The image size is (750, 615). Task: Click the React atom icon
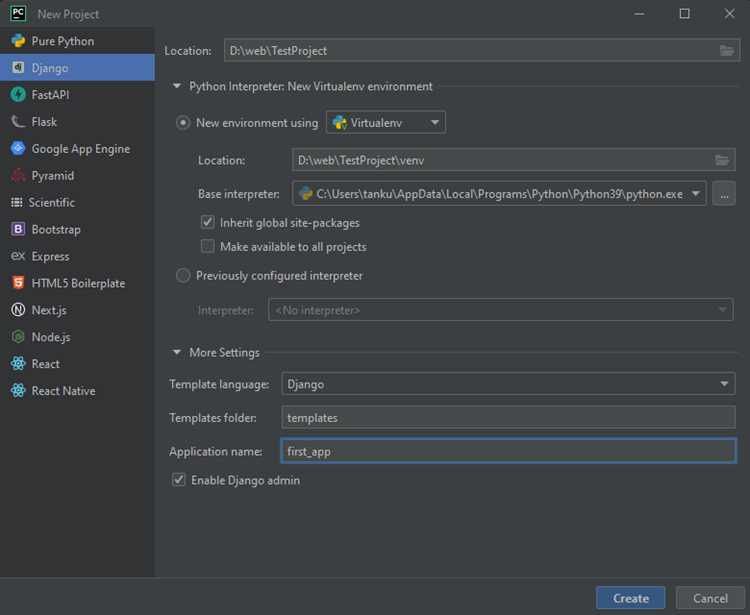coord(18,363)
